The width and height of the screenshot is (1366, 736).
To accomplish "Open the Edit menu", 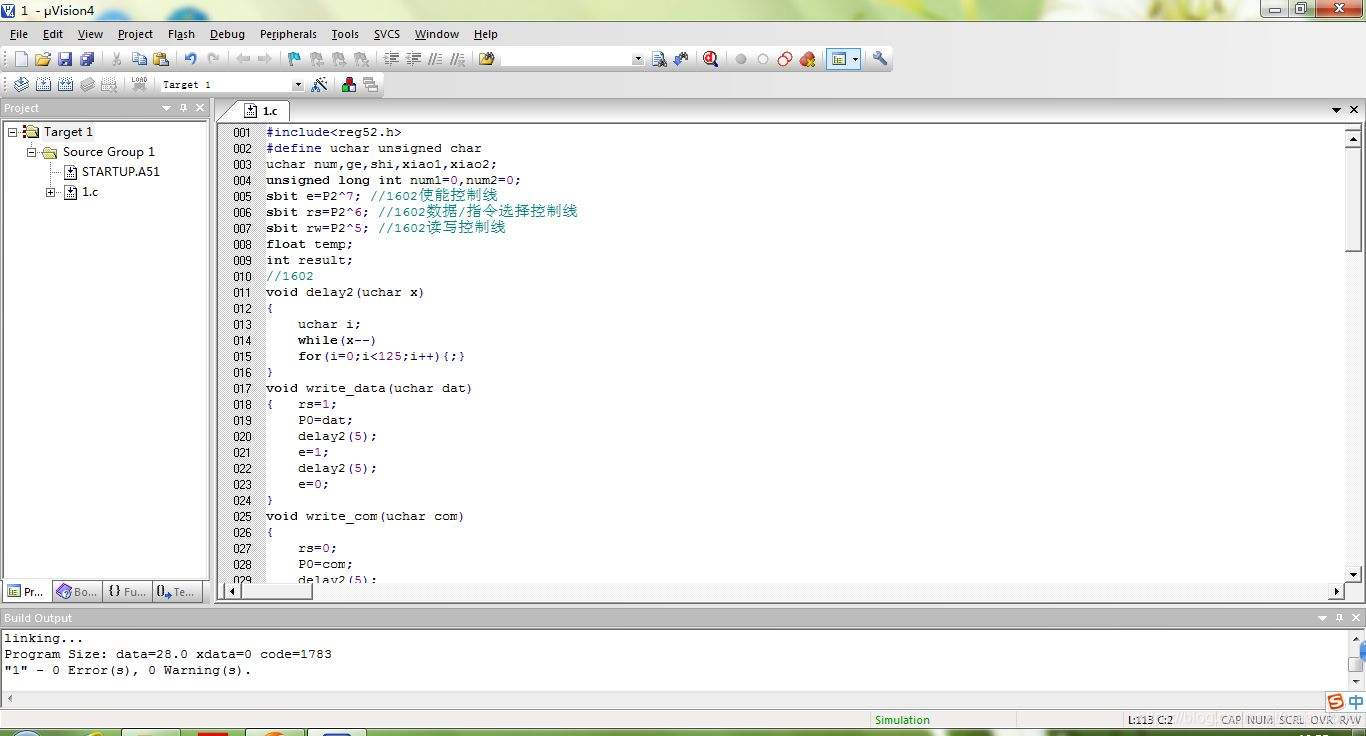I will 53,34.
